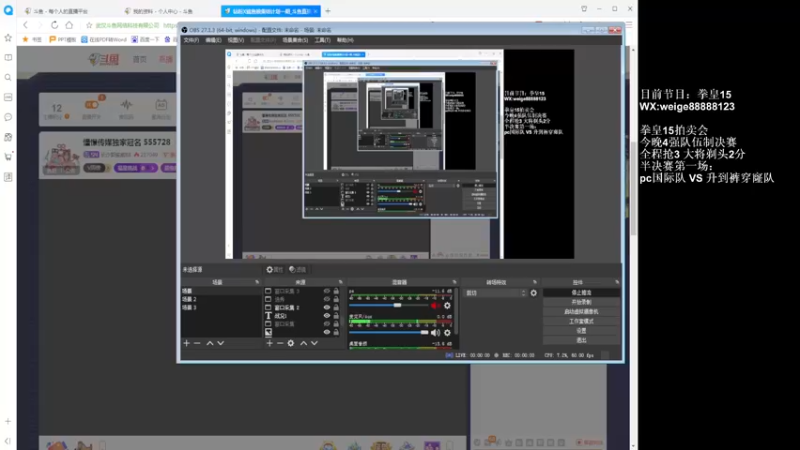Remove selected scene with minus icon
Screen dimensions: 800x450
[x=197, y=343]
